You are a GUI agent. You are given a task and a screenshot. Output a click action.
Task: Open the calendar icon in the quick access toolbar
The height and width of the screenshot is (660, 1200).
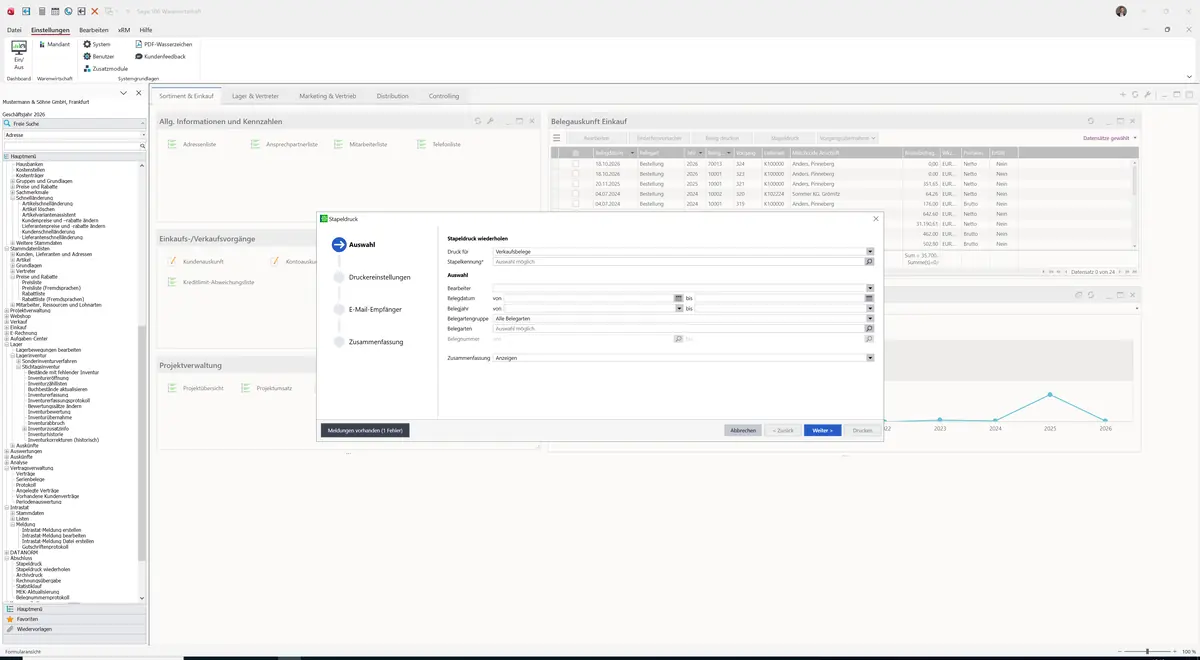54,11
